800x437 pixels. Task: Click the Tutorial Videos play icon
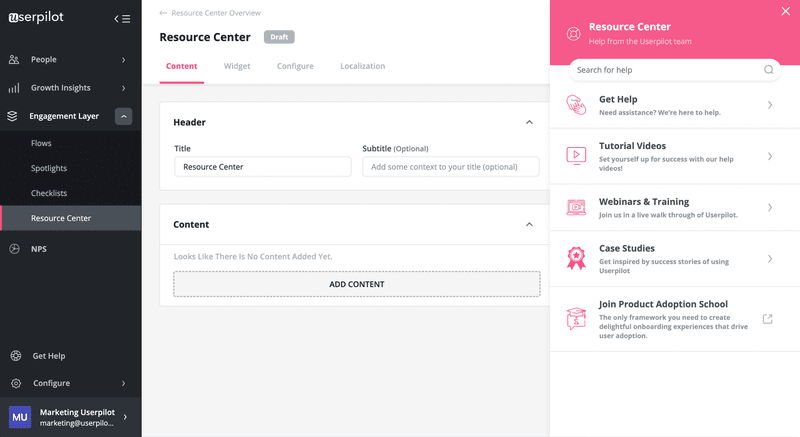576,156
